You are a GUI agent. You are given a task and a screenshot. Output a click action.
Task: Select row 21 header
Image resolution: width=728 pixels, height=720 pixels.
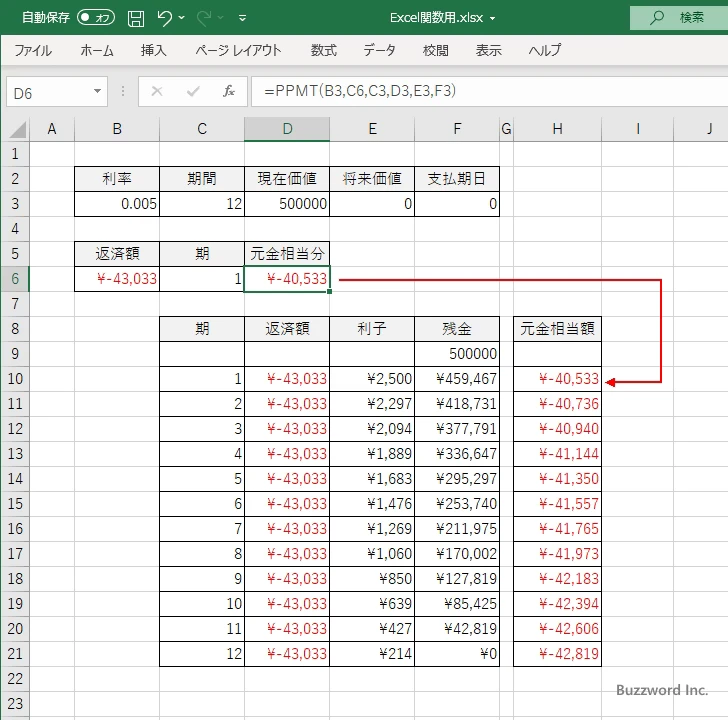pos(15,654)
